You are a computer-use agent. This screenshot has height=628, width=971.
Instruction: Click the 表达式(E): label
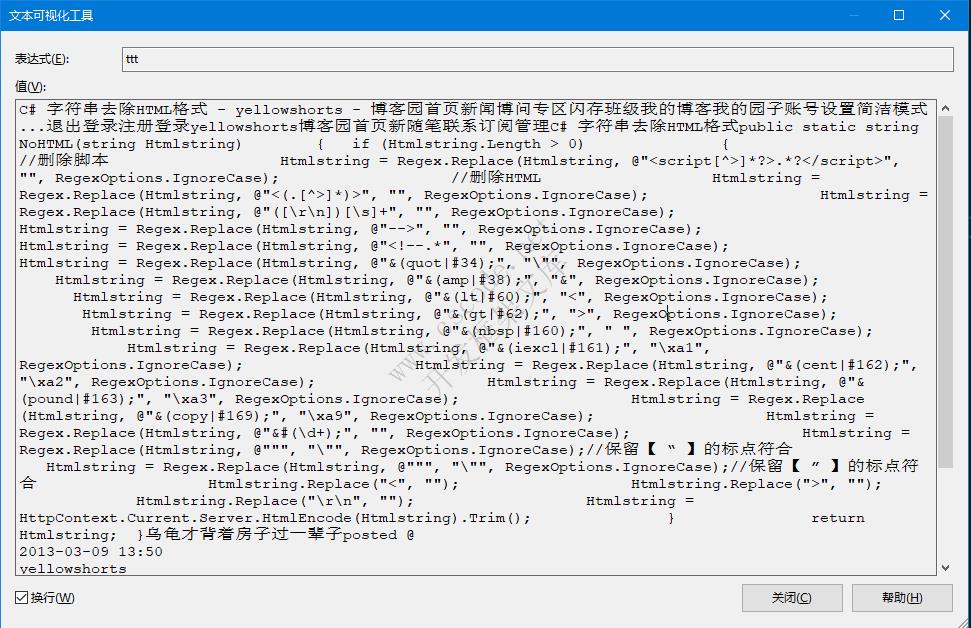click(42, 59)
